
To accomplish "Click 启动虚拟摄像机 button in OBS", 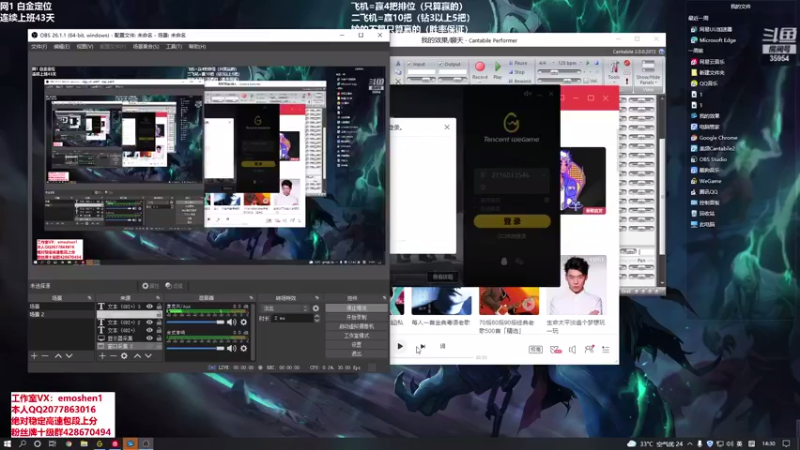I will [x=356, y=327].
